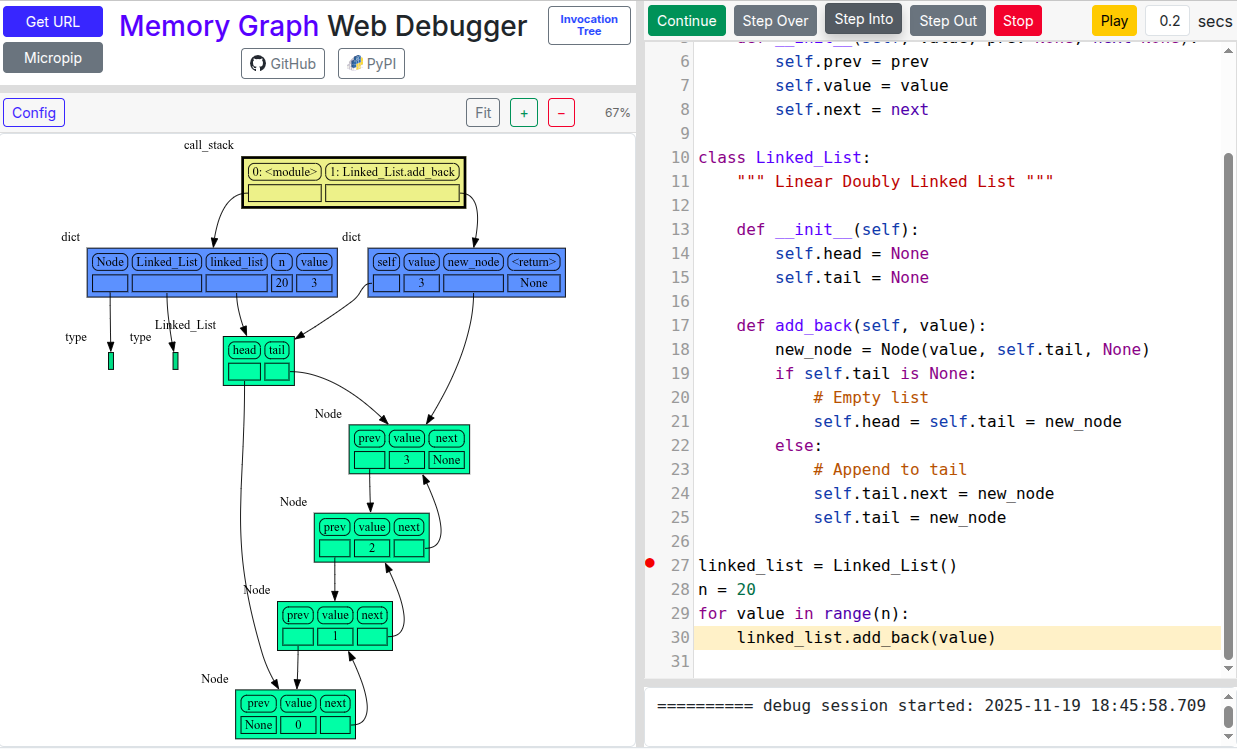The width and height of the screenshot is (1237, 749).
Task: Step Into the function call
Action: pos(863,19)
